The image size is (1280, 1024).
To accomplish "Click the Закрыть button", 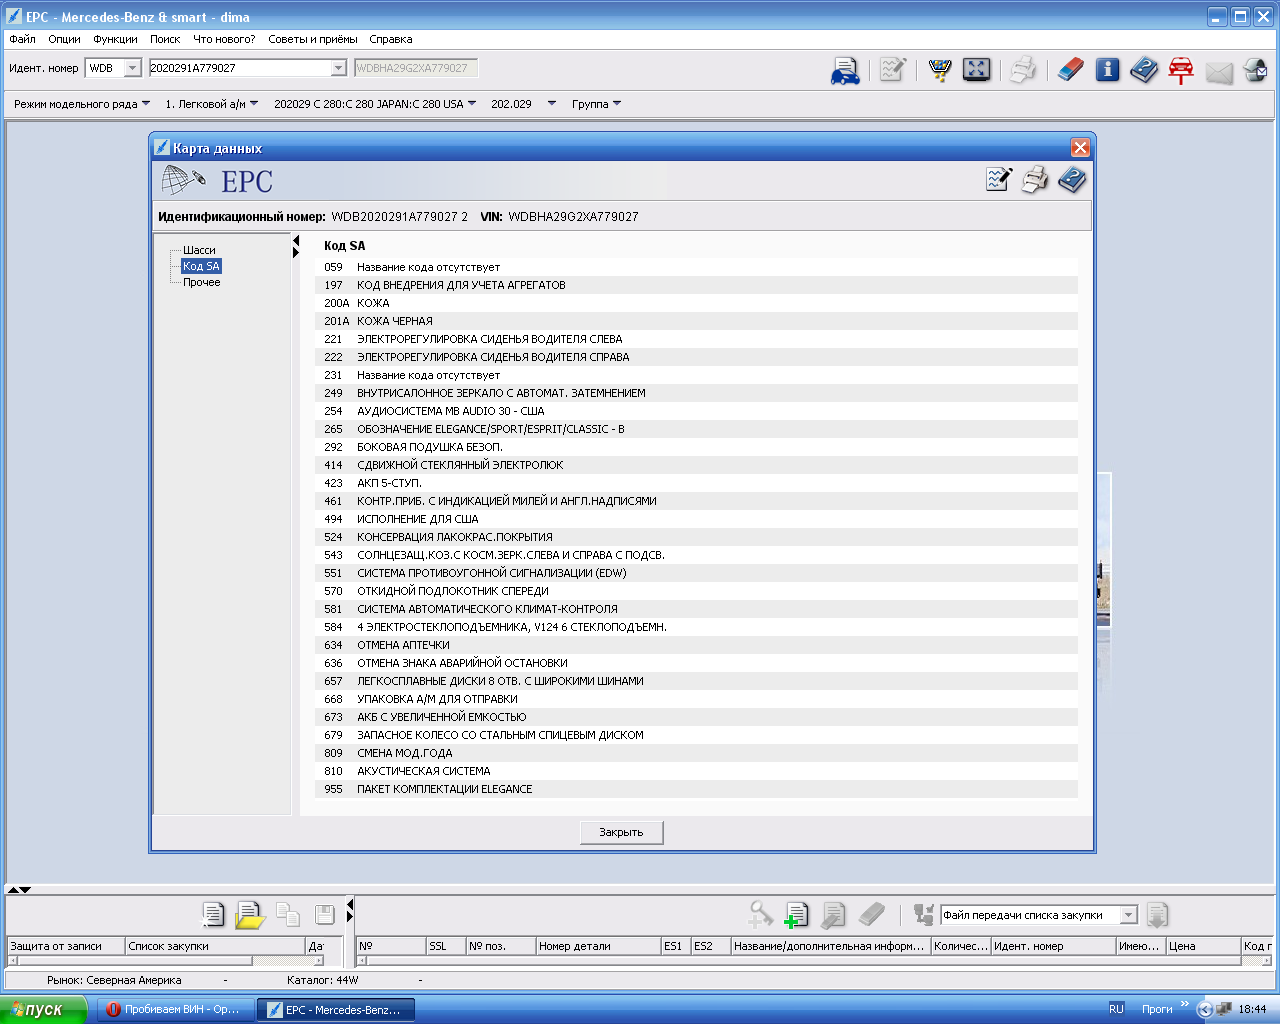I will tap(621, 832).
